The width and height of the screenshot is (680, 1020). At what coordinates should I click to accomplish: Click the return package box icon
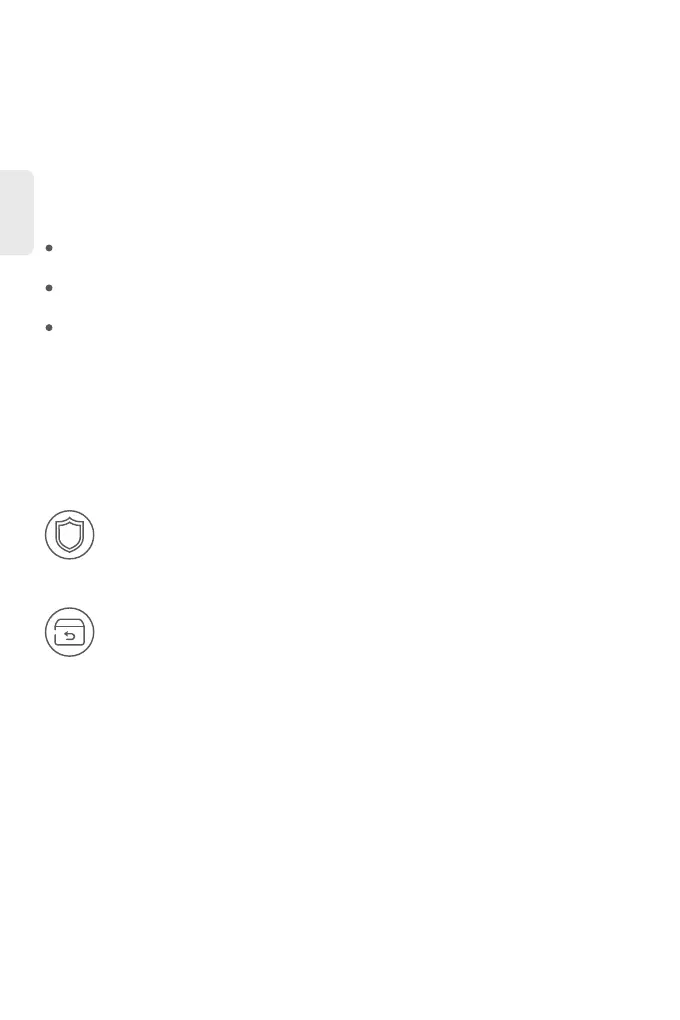point(70,632)
